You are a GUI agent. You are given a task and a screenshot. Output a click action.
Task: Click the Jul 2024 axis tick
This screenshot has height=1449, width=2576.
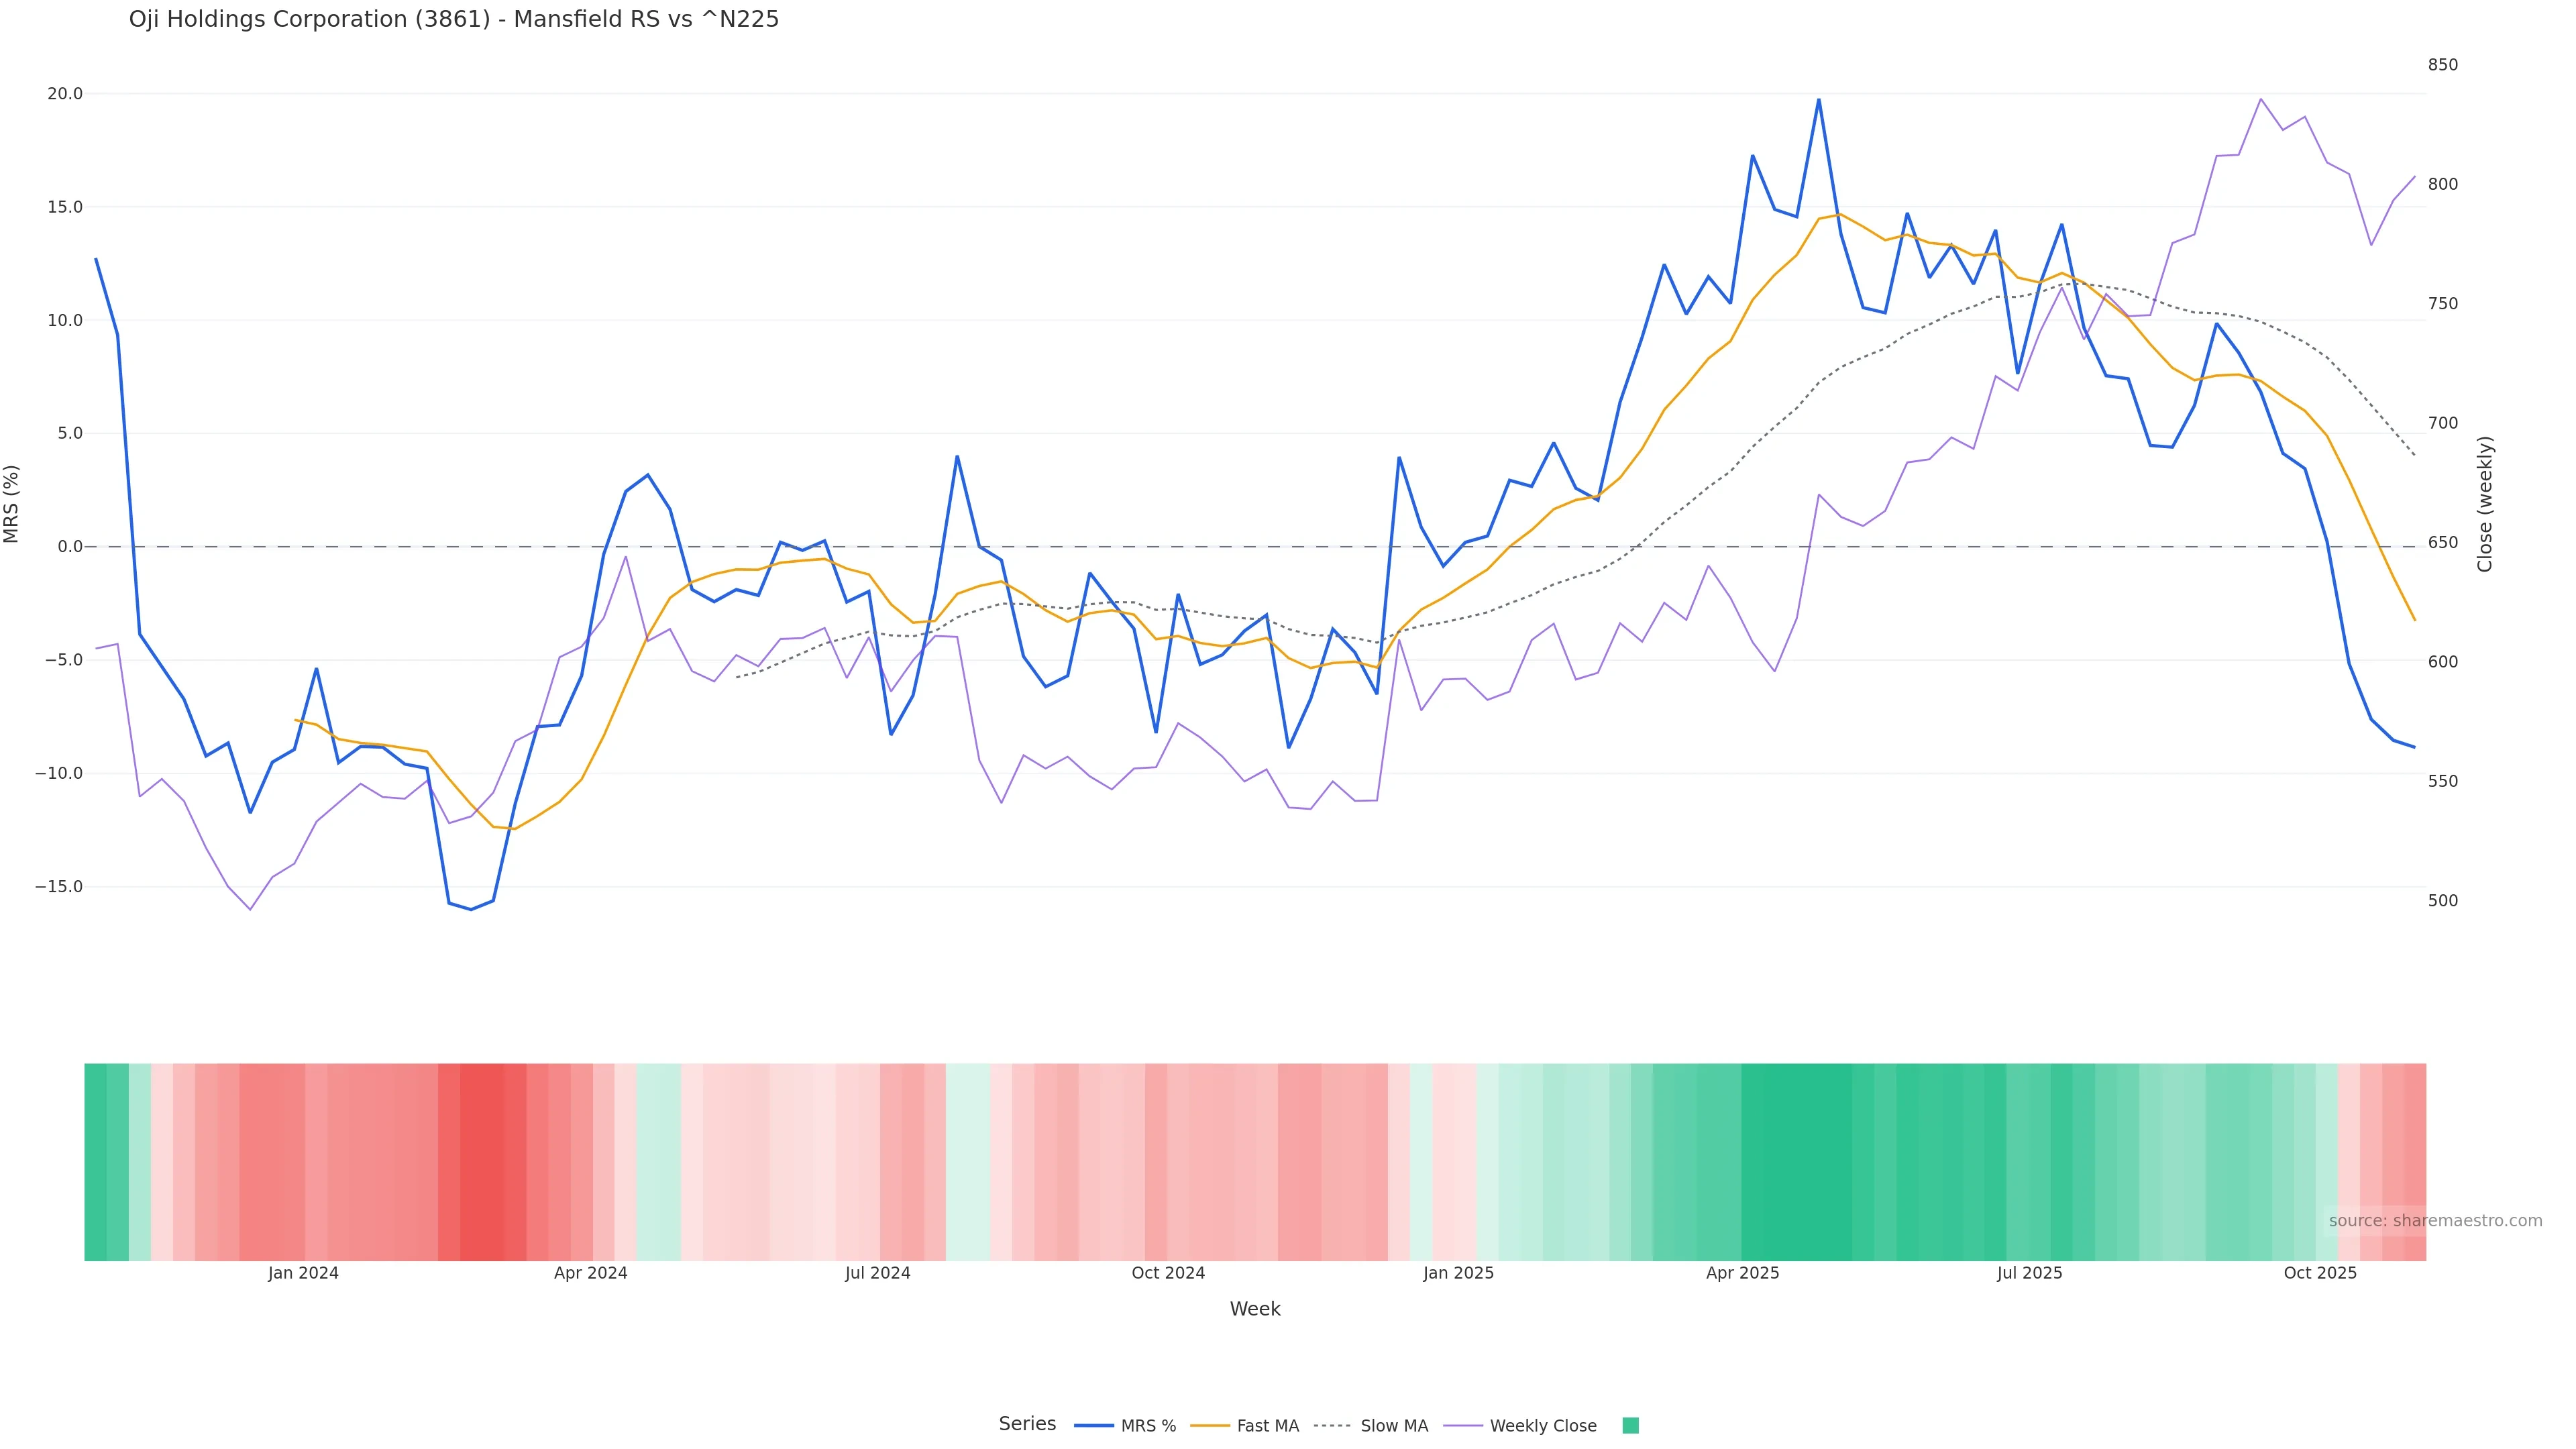pos(878,1273)
